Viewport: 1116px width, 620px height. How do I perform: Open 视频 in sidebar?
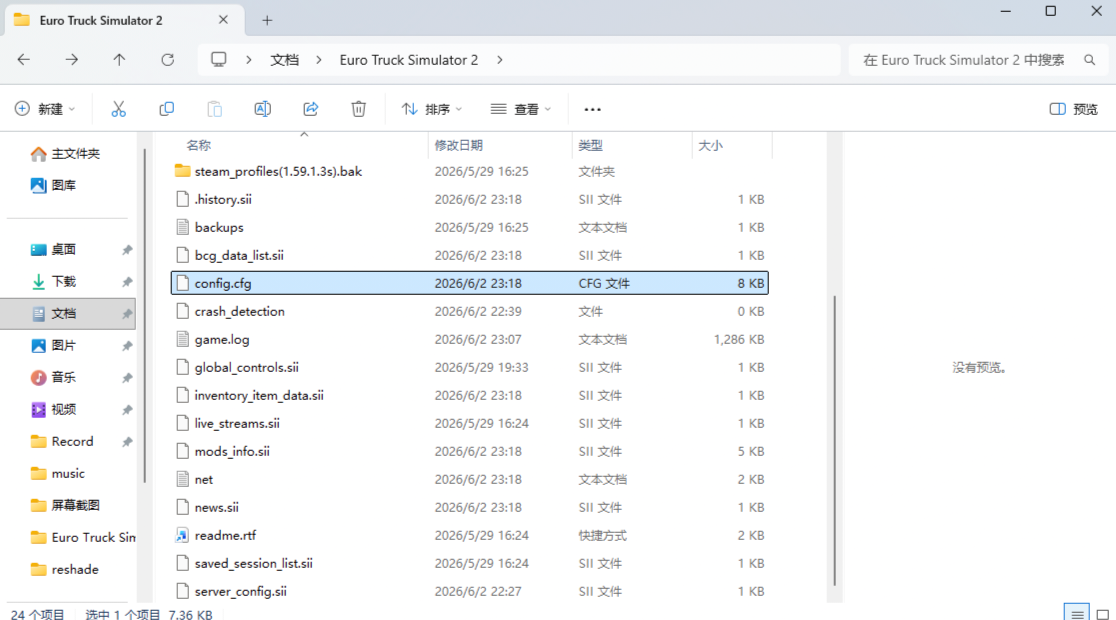click(x=53, y=410)
